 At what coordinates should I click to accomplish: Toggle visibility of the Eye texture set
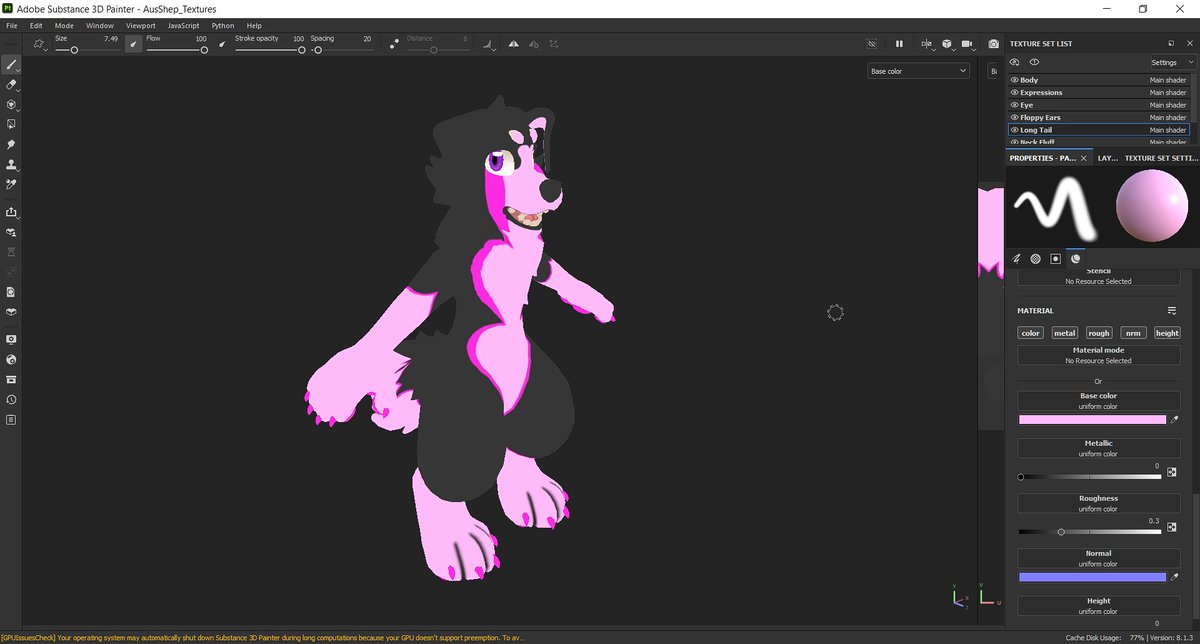click(x=1014, y=105)
